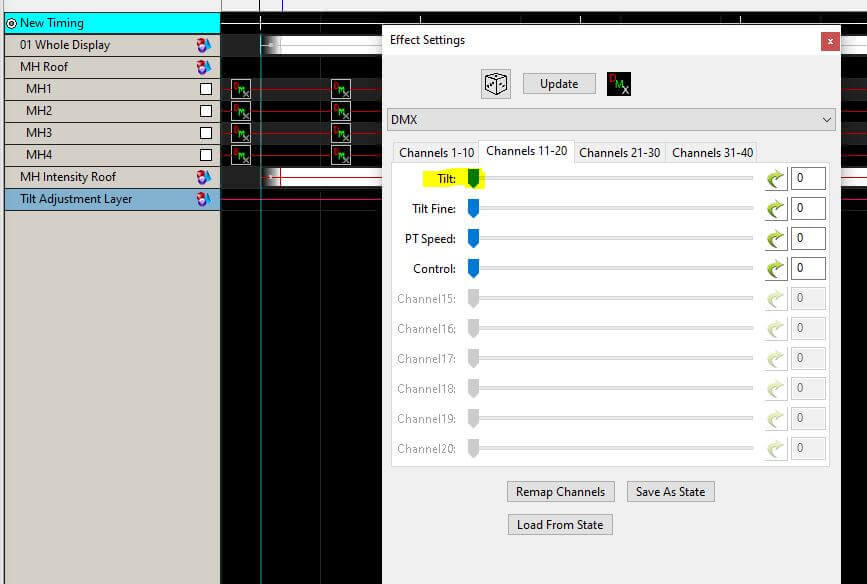Toggle the MH3 row checkbox

coord(206,133)
